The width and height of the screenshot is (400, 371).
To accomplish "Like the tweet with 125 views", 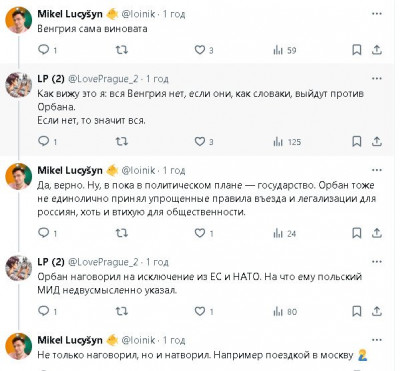I will coord(200,142).
